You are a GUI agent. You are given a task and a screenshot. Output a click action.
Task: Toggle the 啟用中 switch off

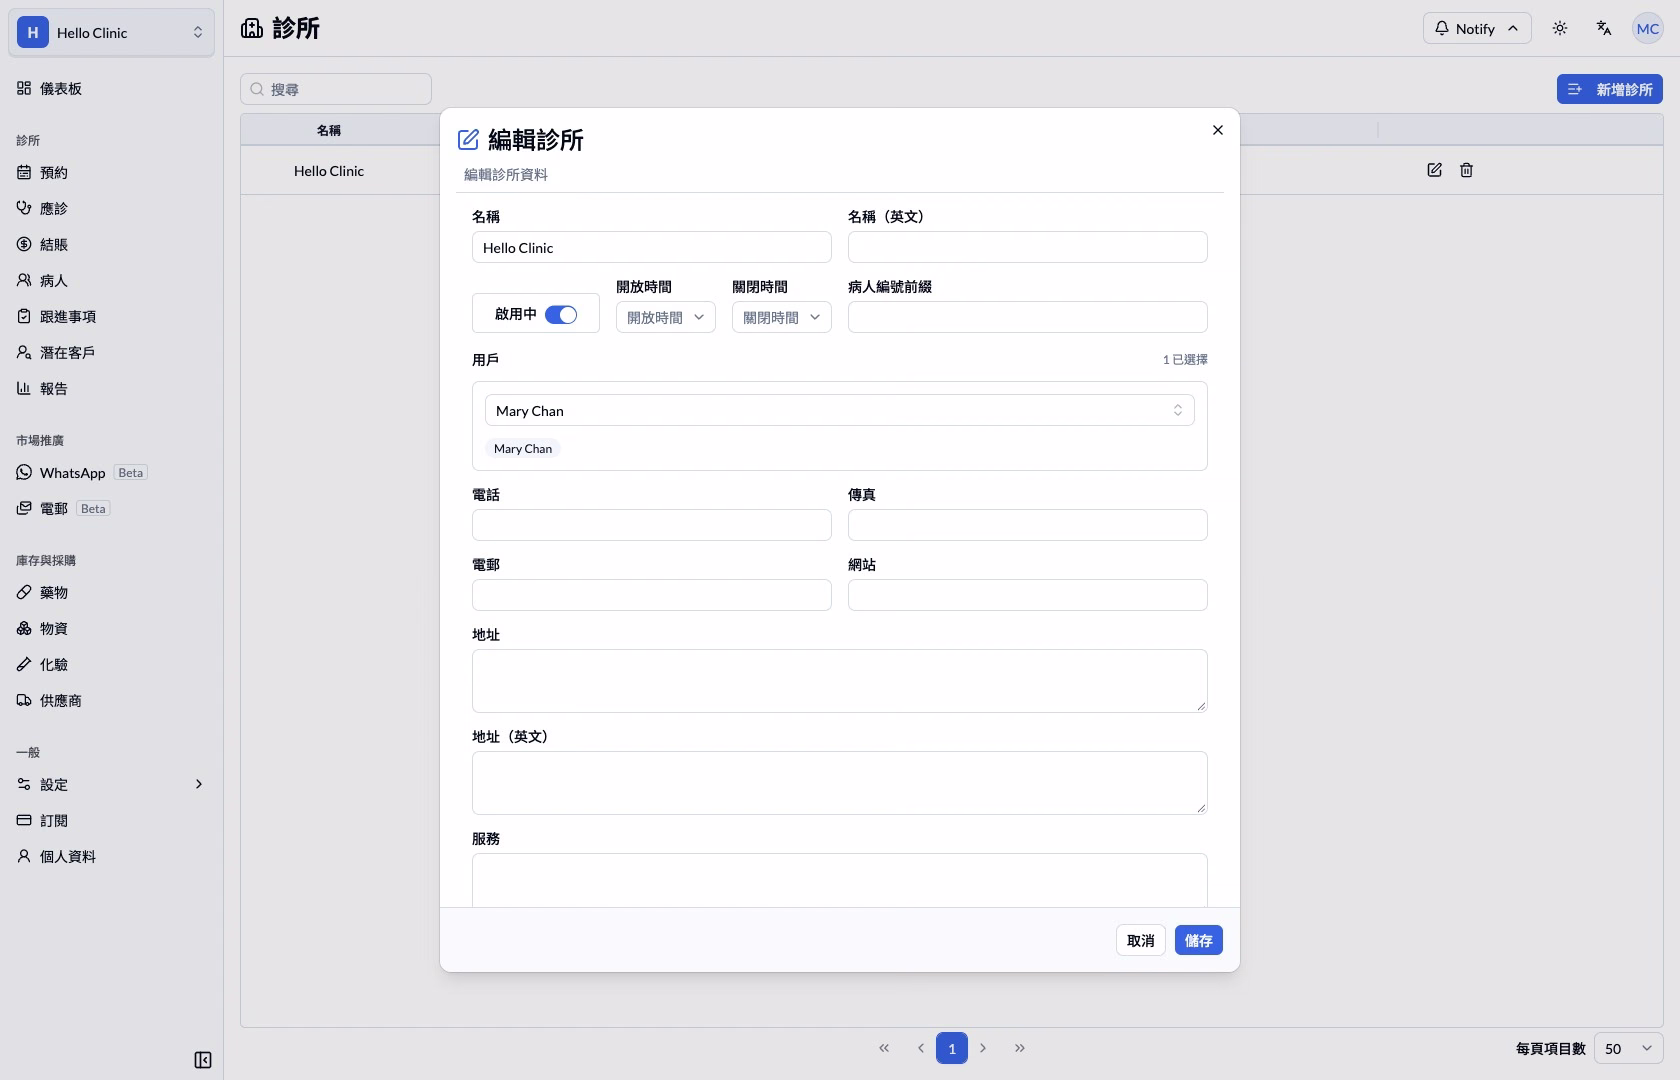pos(561,314)
